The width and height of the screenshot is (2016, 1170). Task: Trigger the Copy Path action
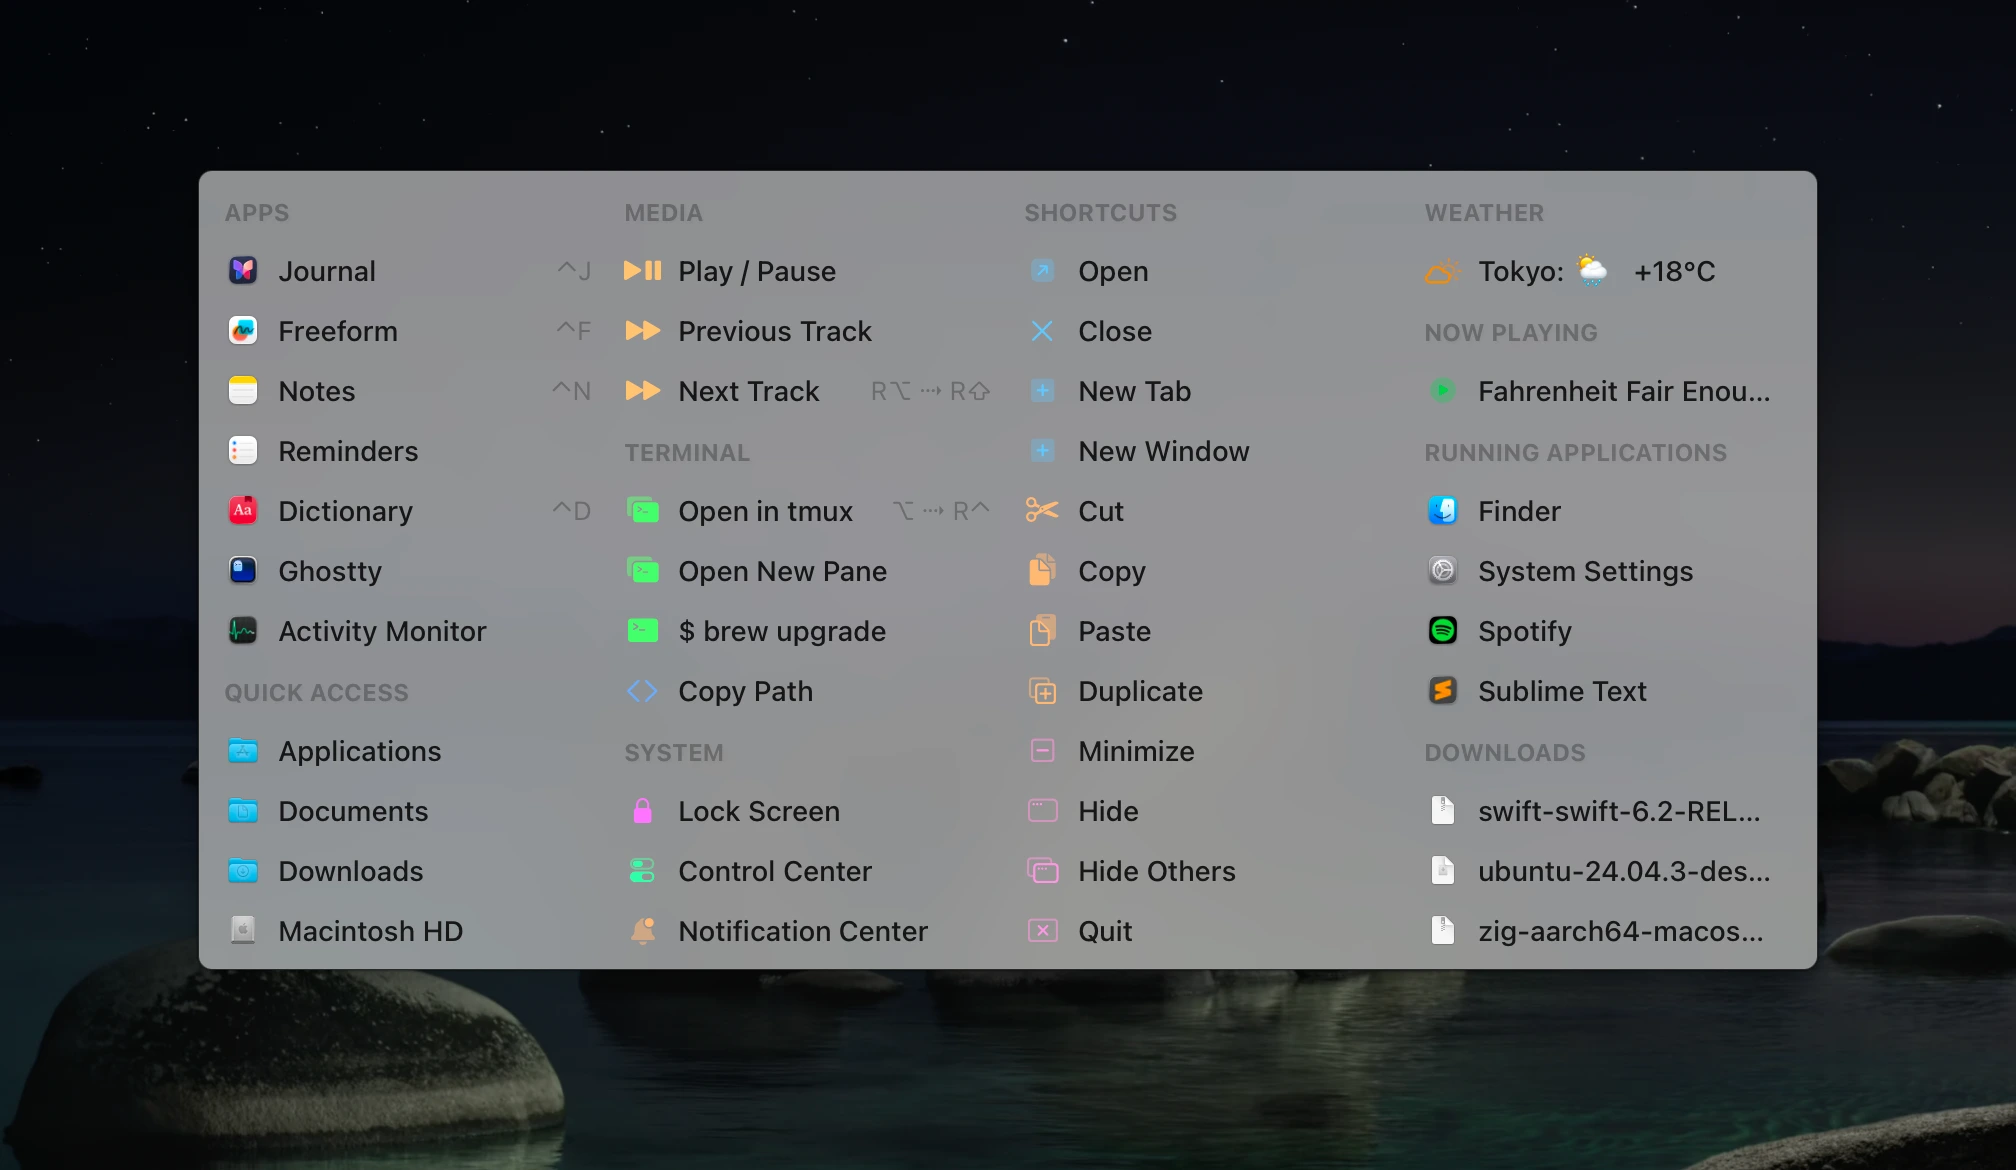[x=745, y=691]
